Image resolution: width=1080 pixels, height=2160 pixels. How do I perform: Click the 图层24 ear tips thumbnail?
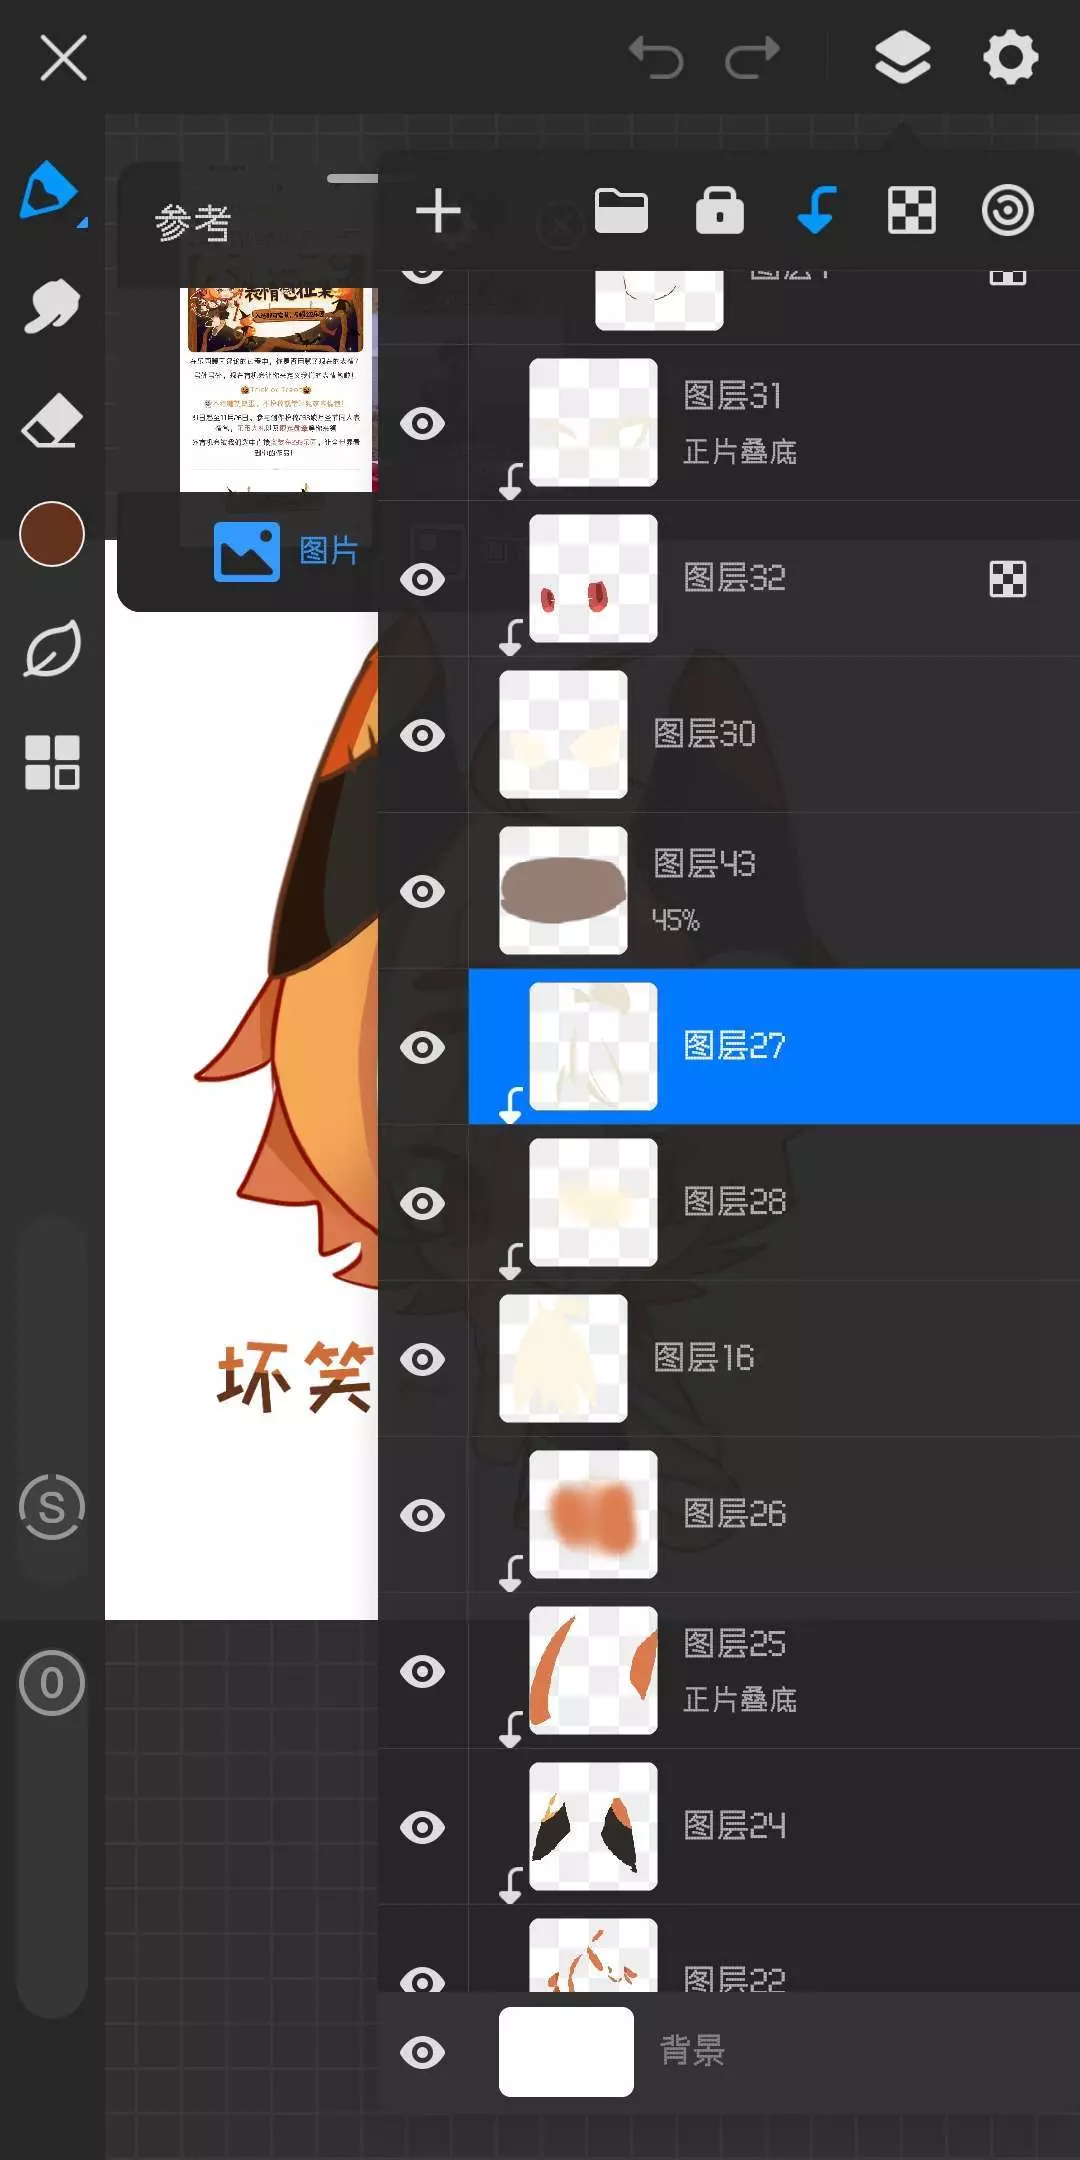[593, 1826]
